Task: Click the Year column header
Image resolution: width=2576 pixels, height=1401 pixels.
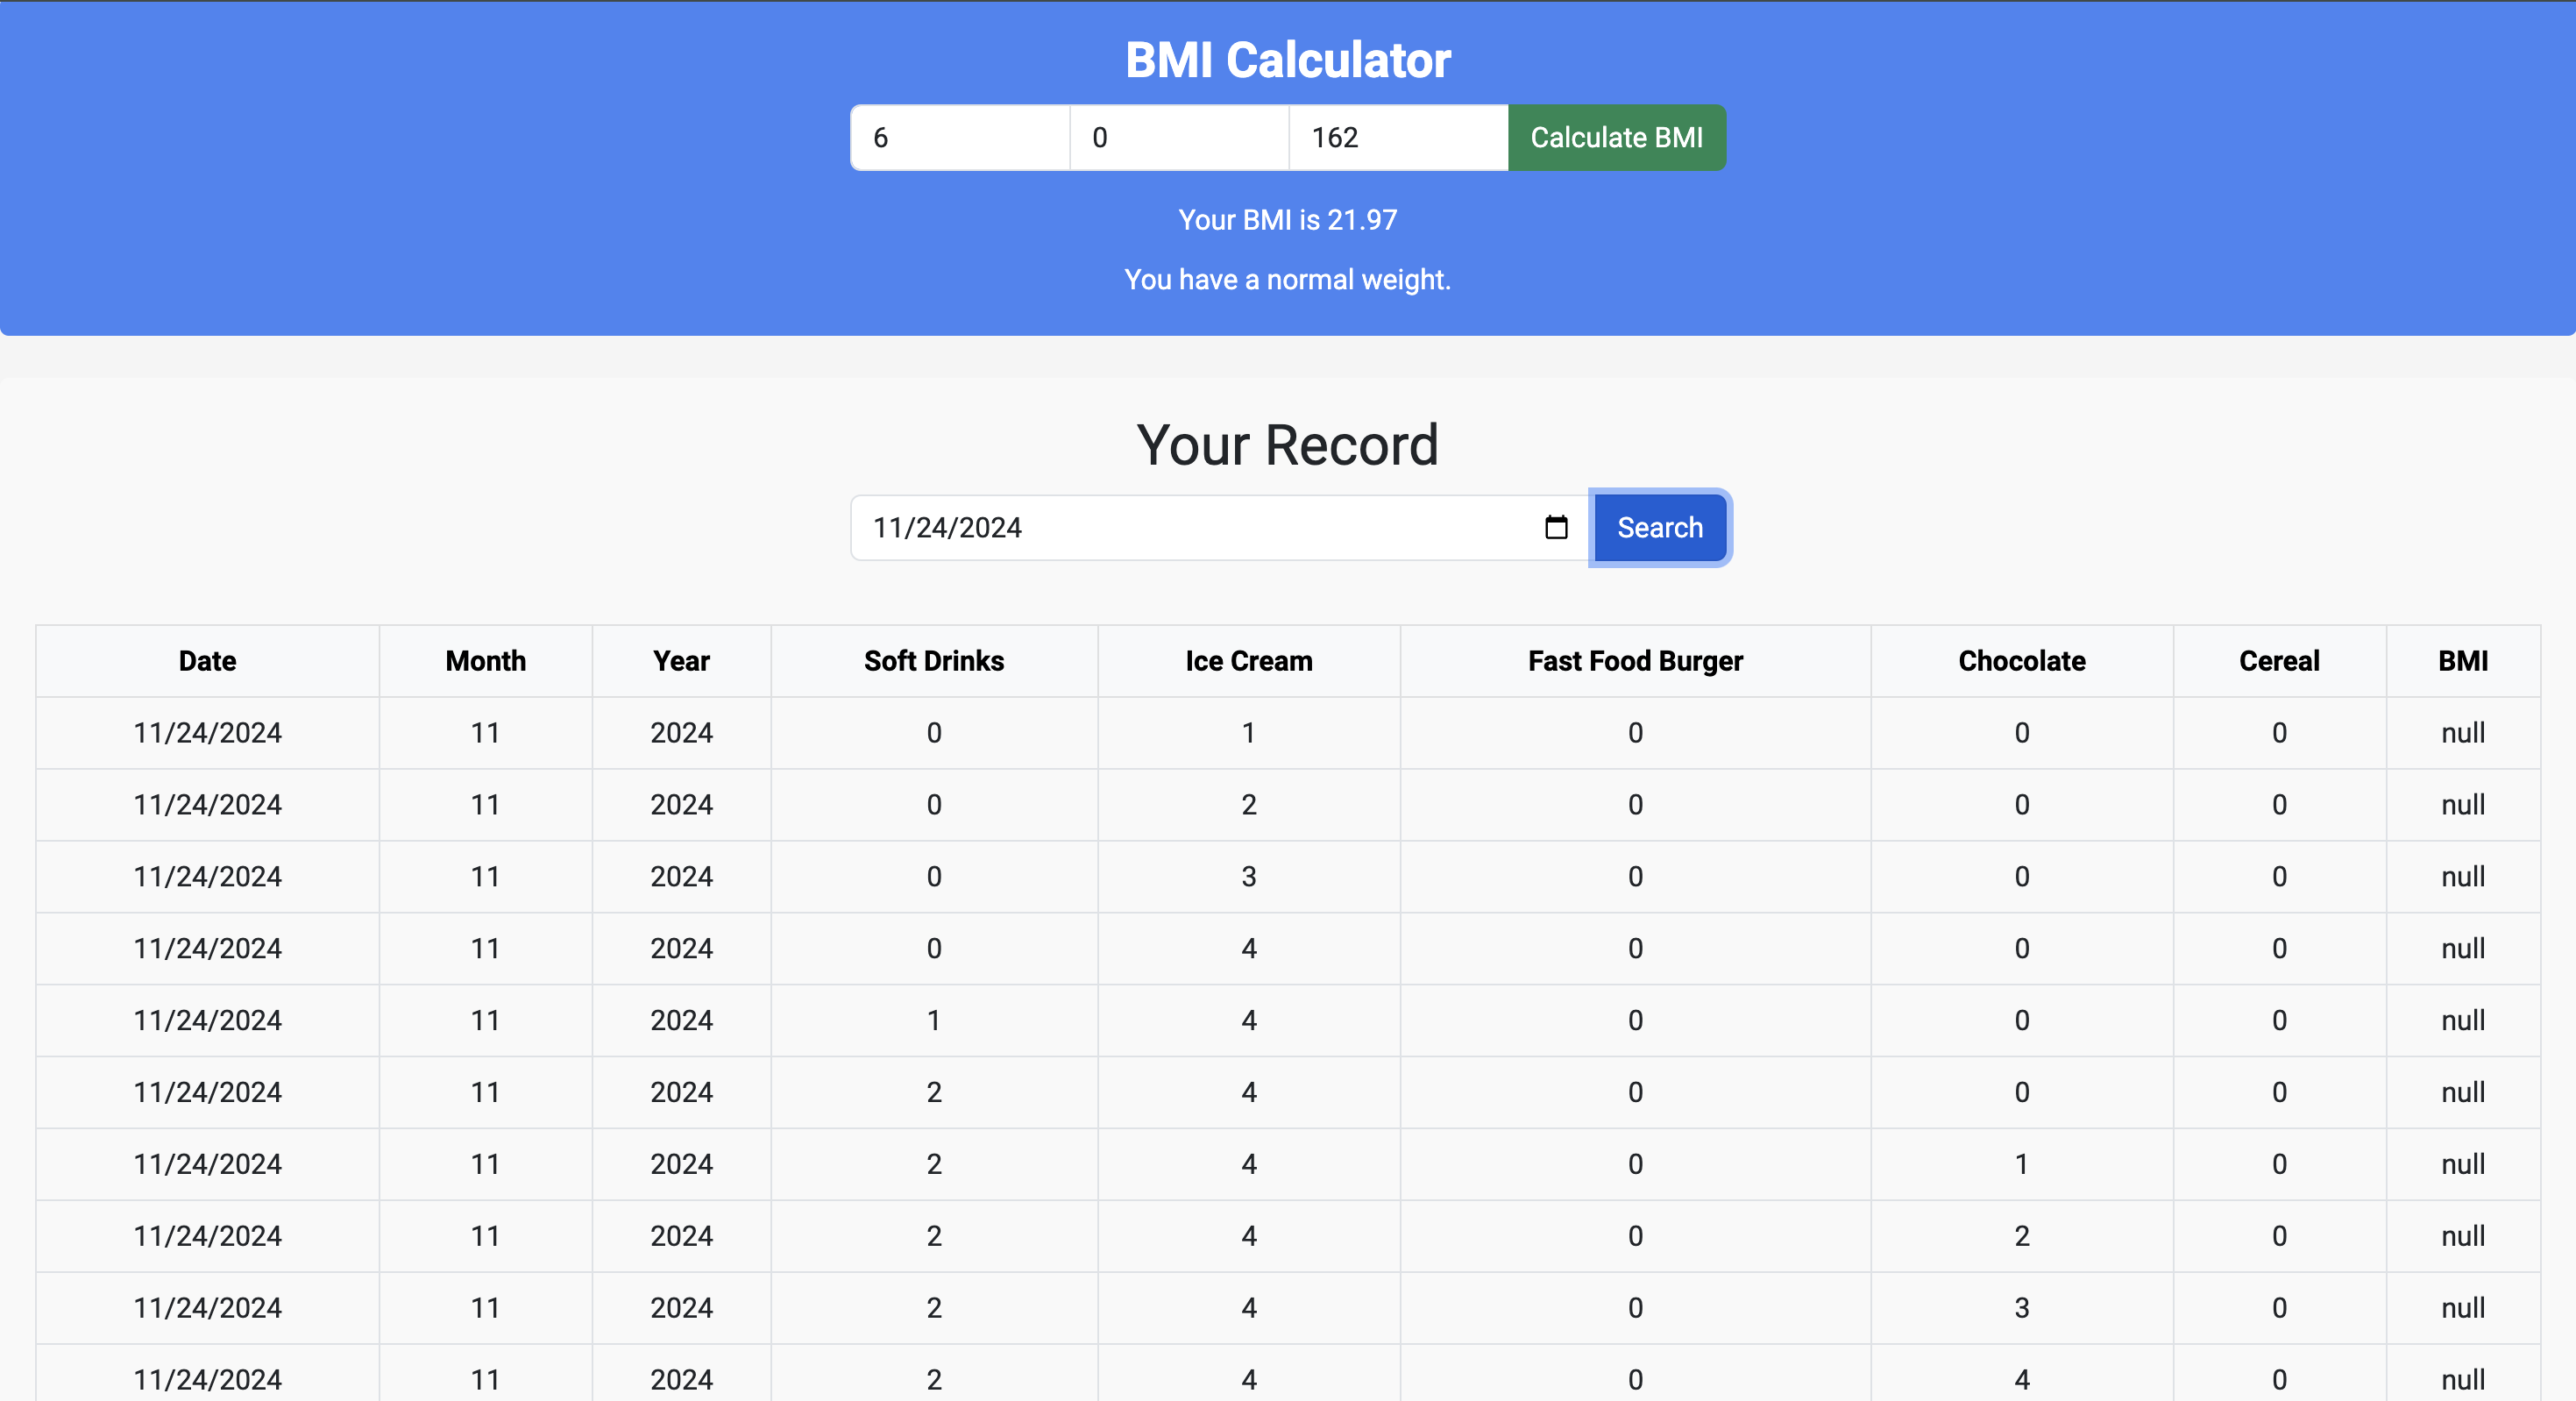Action: point(681,661)
